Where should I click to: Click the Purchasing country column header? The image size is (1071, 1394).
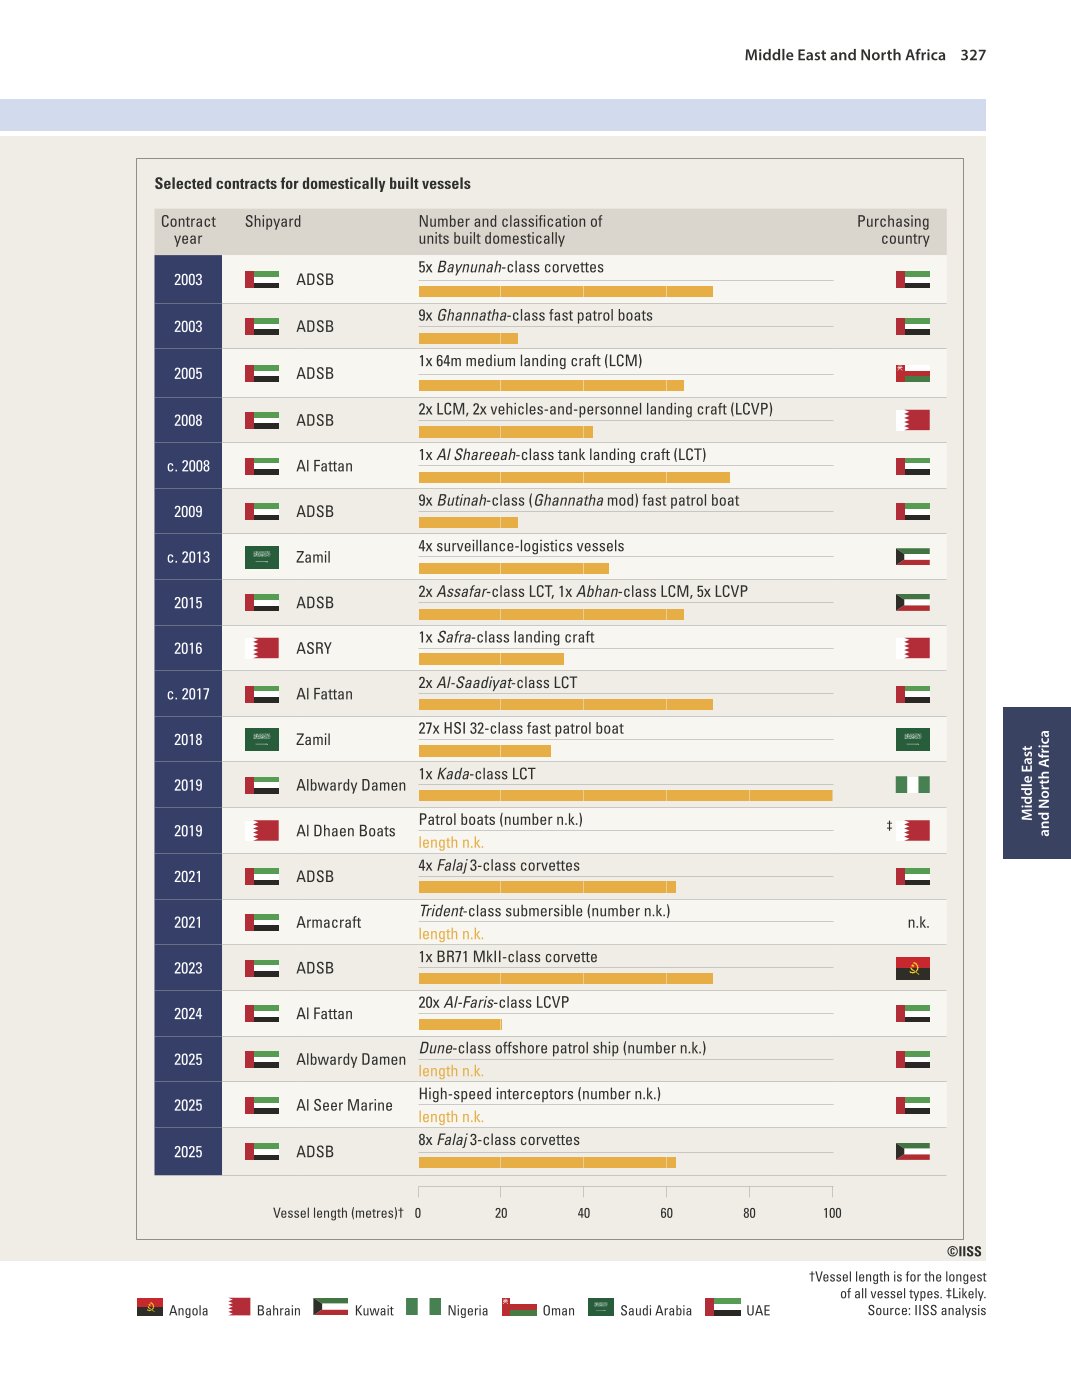[x=893, y=230]
